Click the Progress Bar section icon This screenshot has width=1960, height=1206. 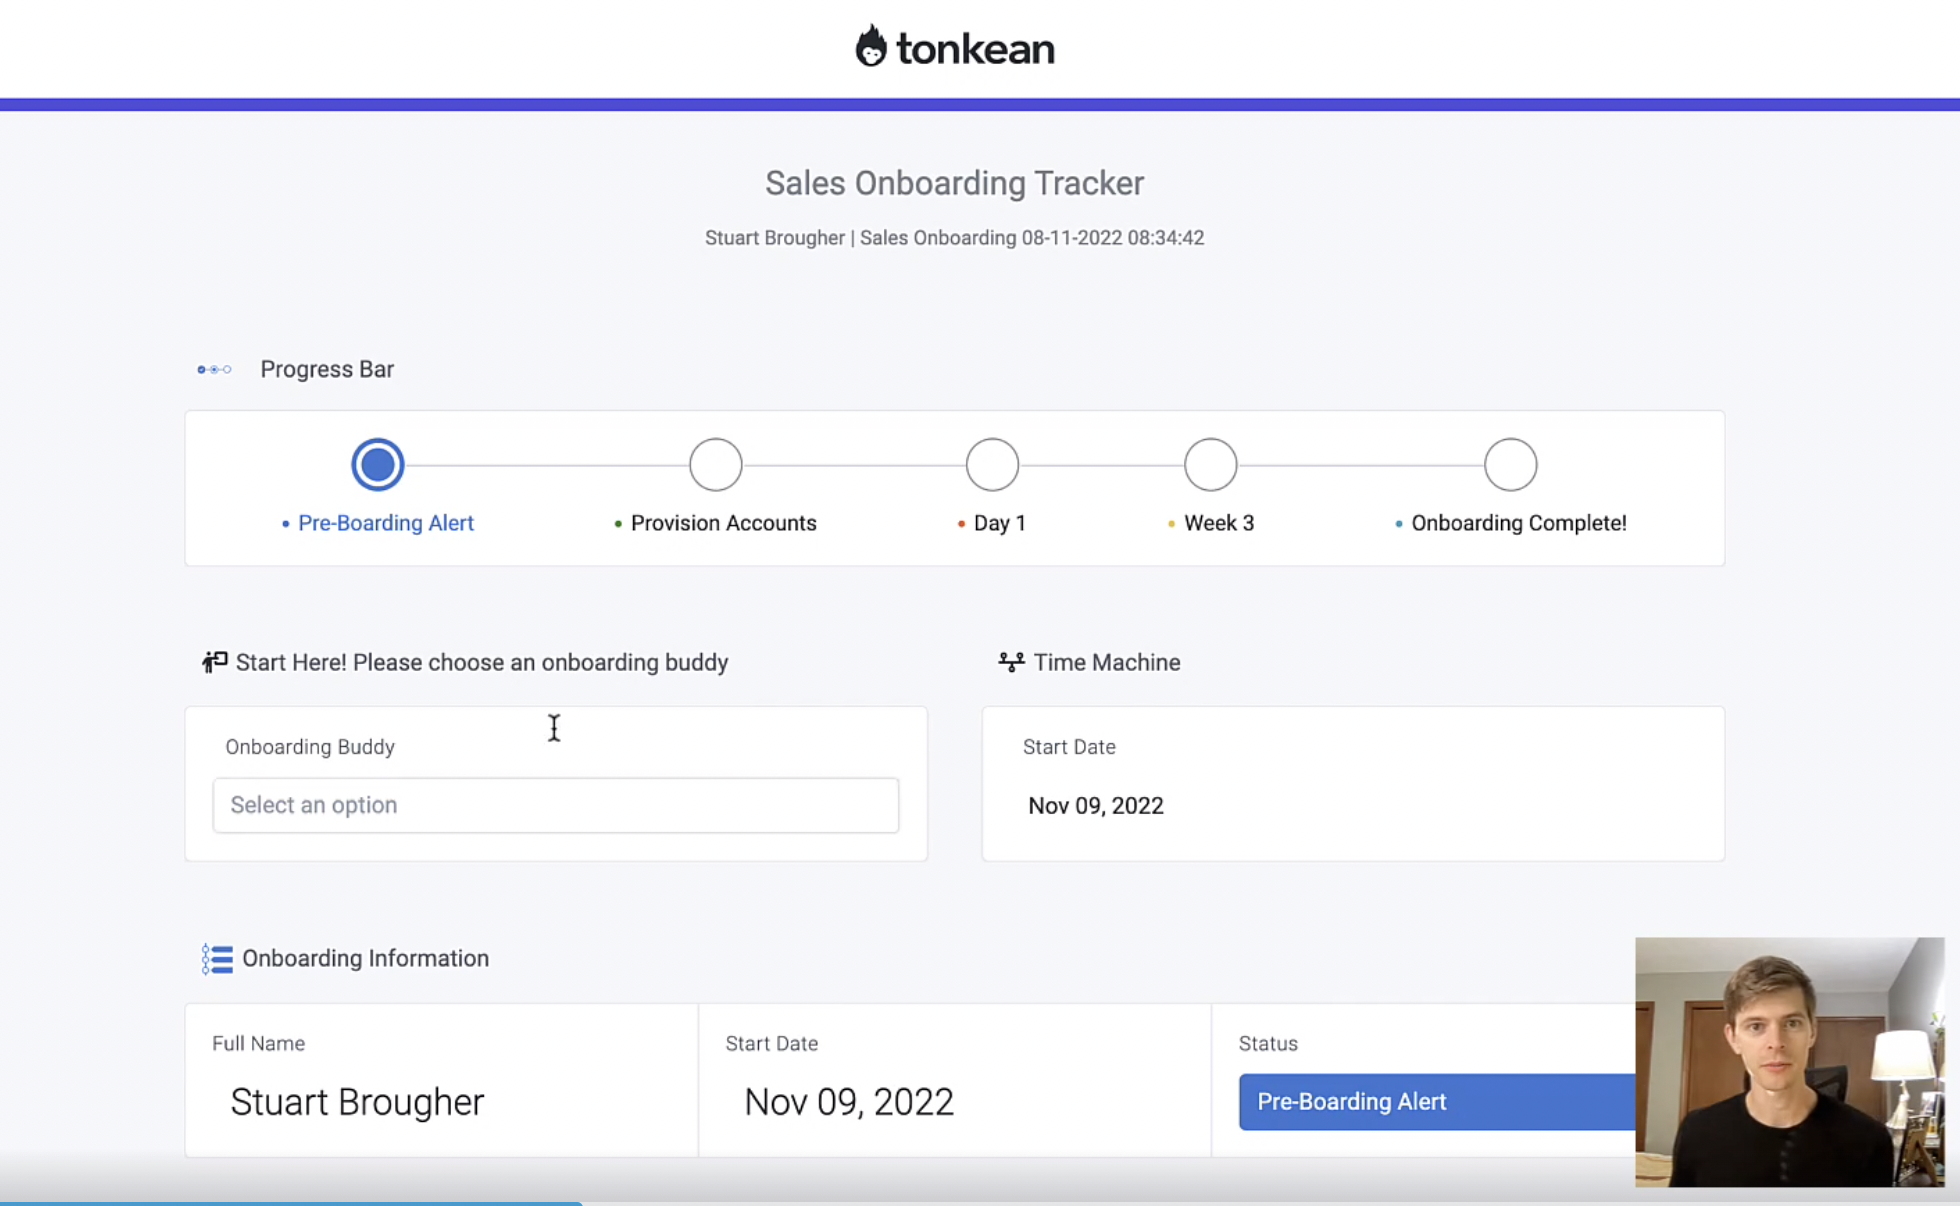(x=214, y=369)
